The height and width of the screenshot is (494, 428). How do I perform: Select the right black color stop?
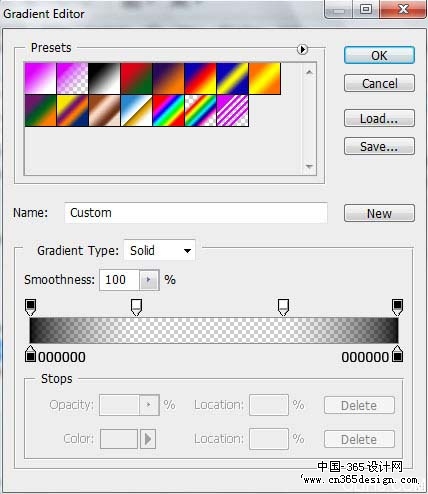coord(397,354)
